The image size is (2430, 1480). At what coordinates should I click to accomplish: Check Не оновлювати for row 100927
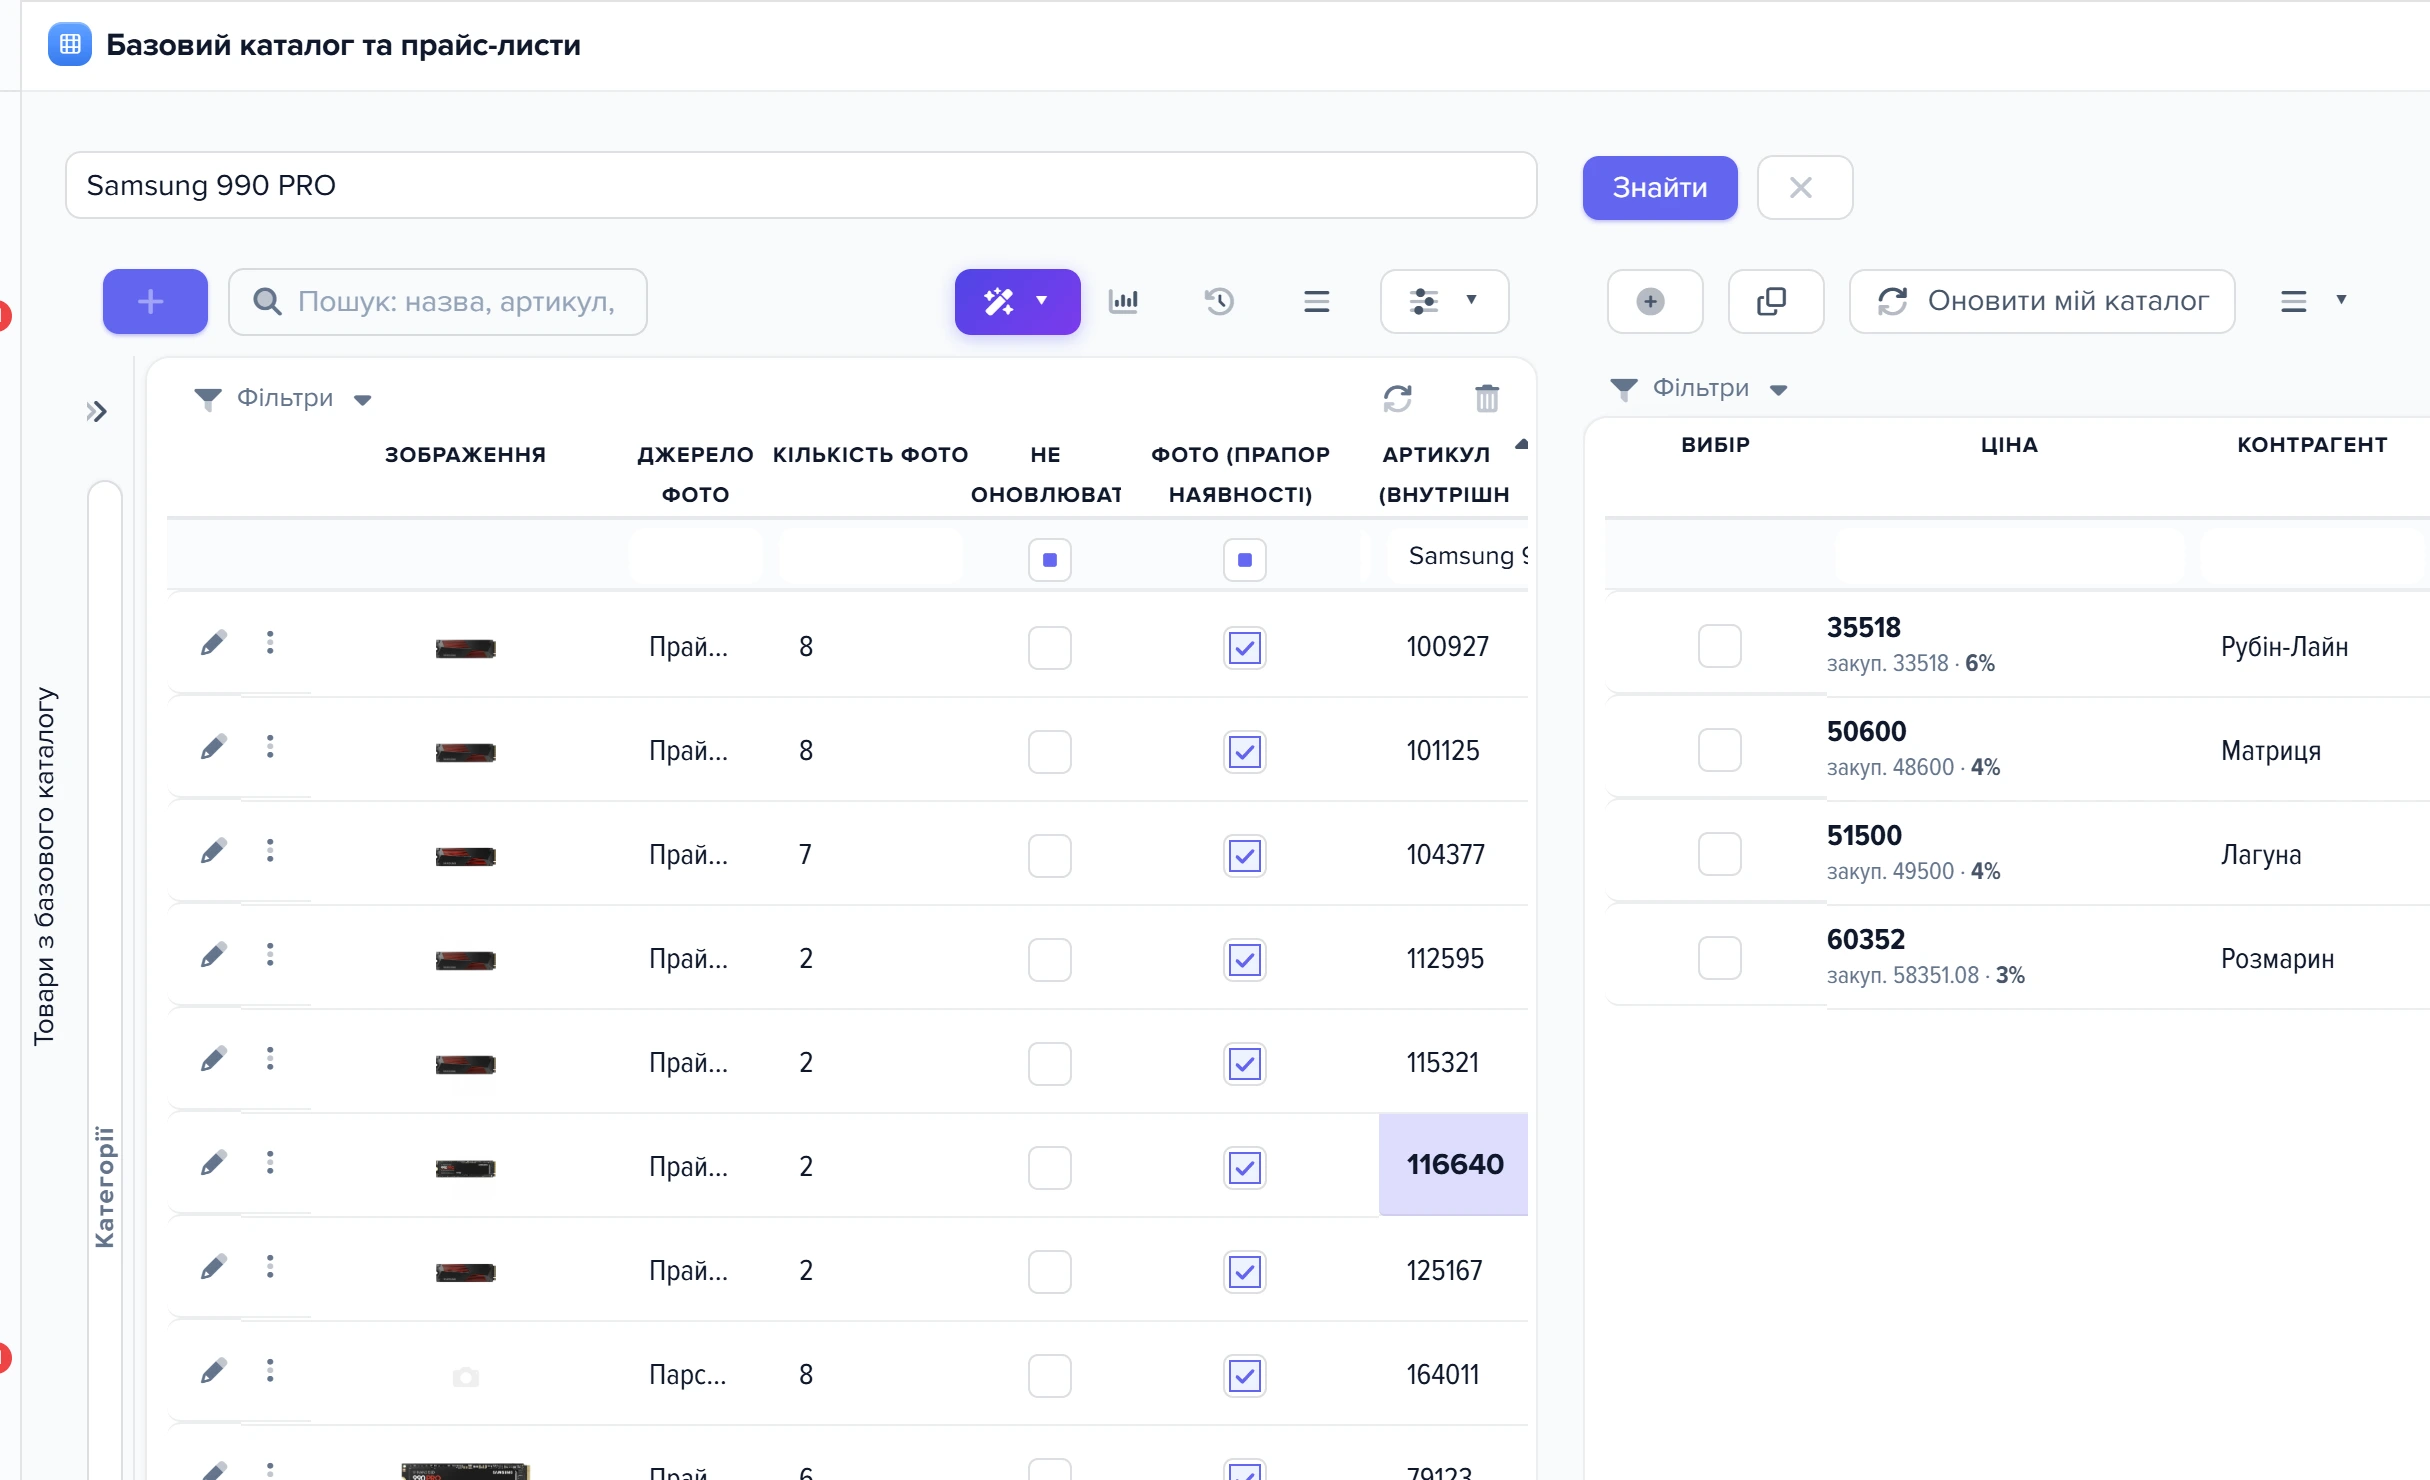pos(1049,648)
